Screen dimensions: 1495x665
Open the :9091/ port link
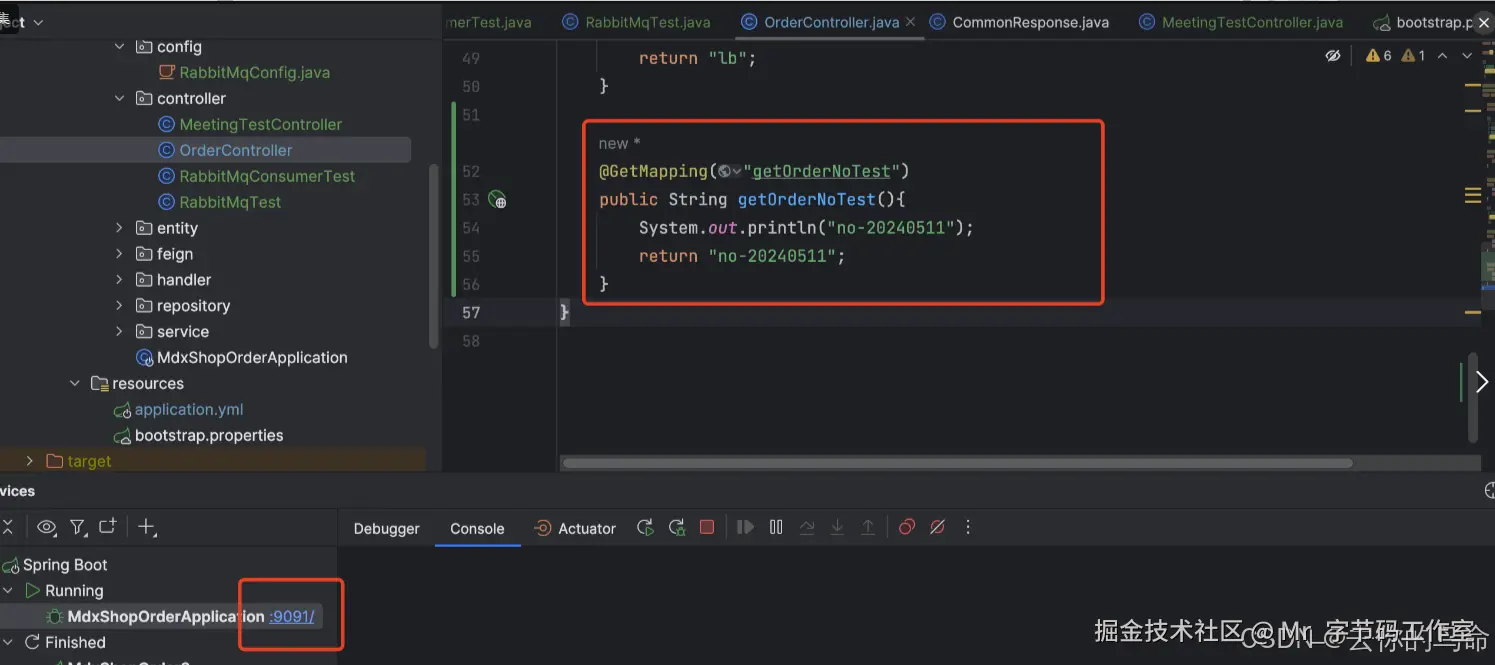[292, 616]
